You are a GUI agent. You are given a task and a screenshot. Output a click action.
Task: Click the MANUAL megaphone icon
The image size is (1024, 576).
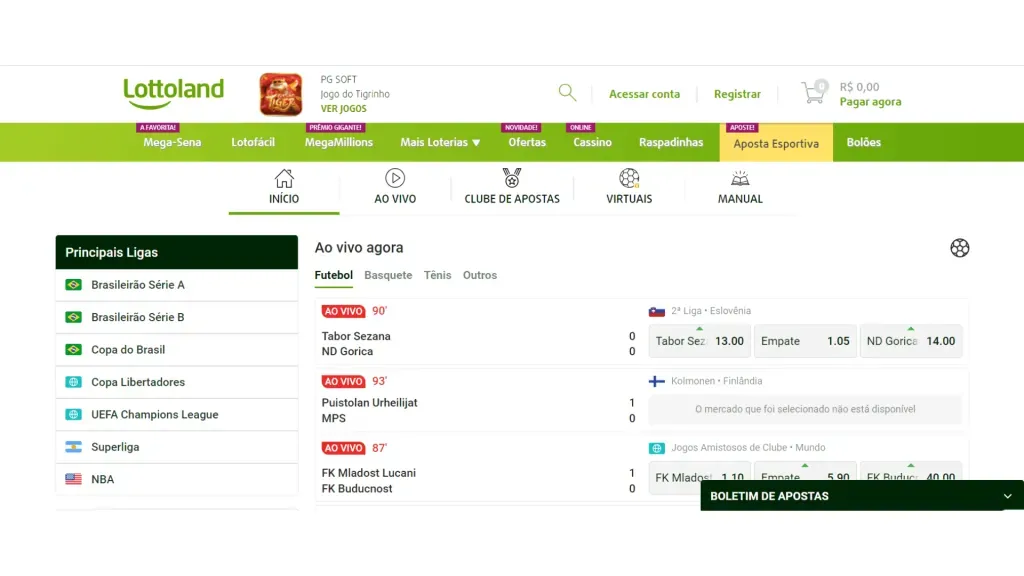[x=739, y=179]
